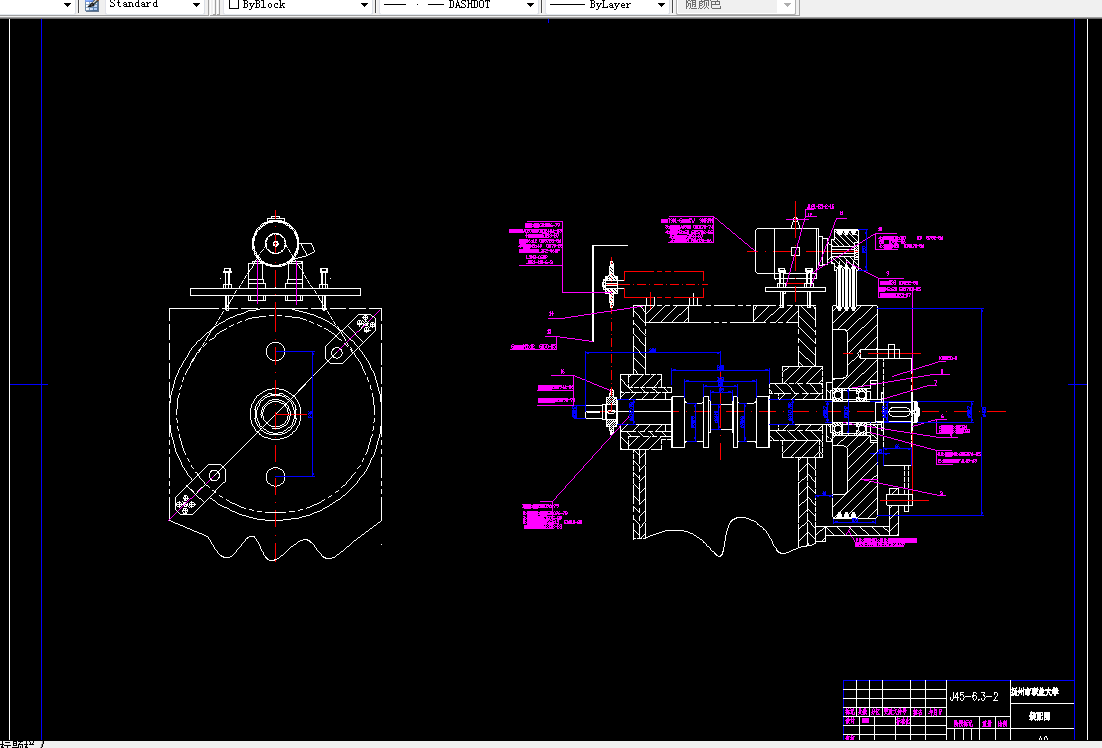Click the text style manager icon
The width and height of the screenshot is (1102, 748).
pos(92,5)
